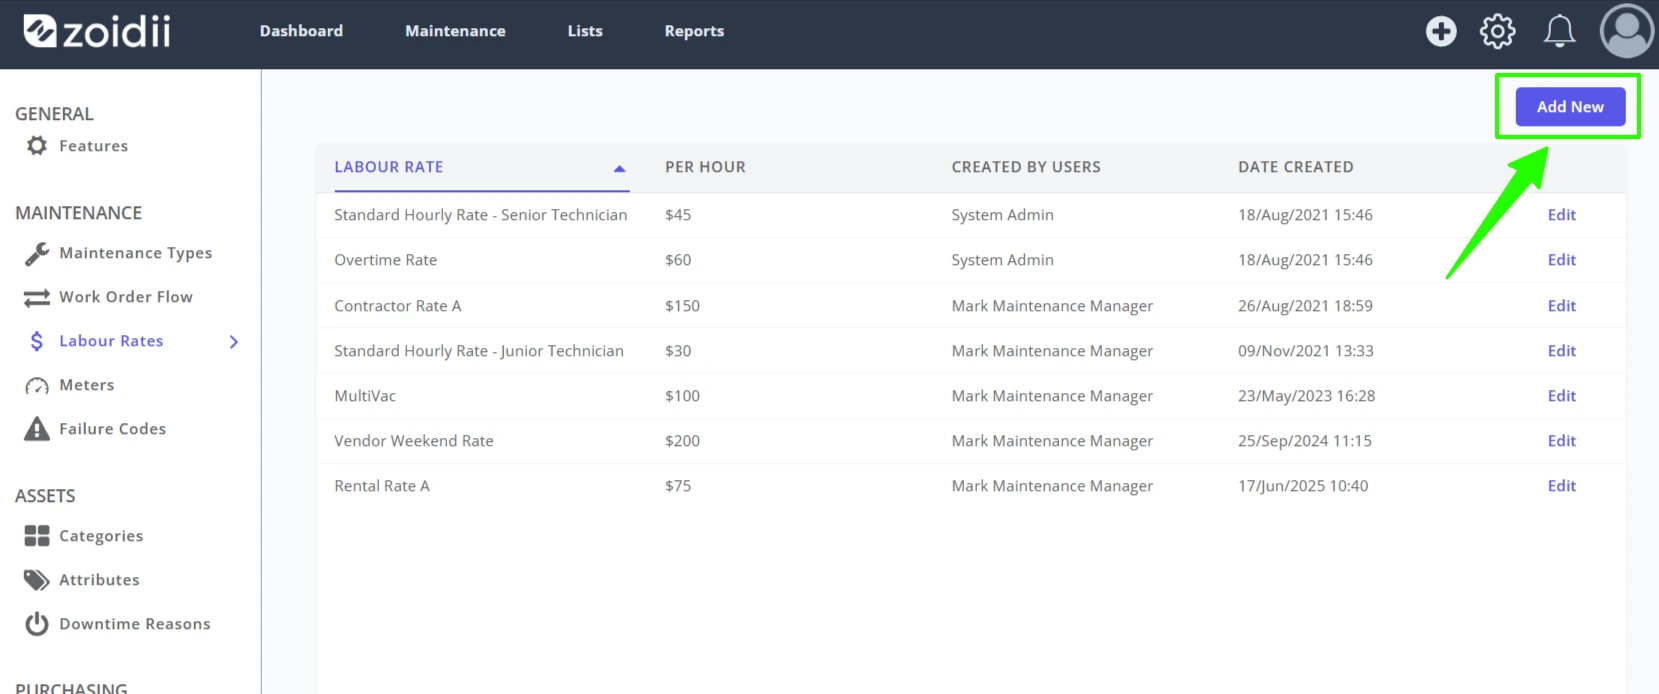Go to the zoidii logo home

pos(97,31)
